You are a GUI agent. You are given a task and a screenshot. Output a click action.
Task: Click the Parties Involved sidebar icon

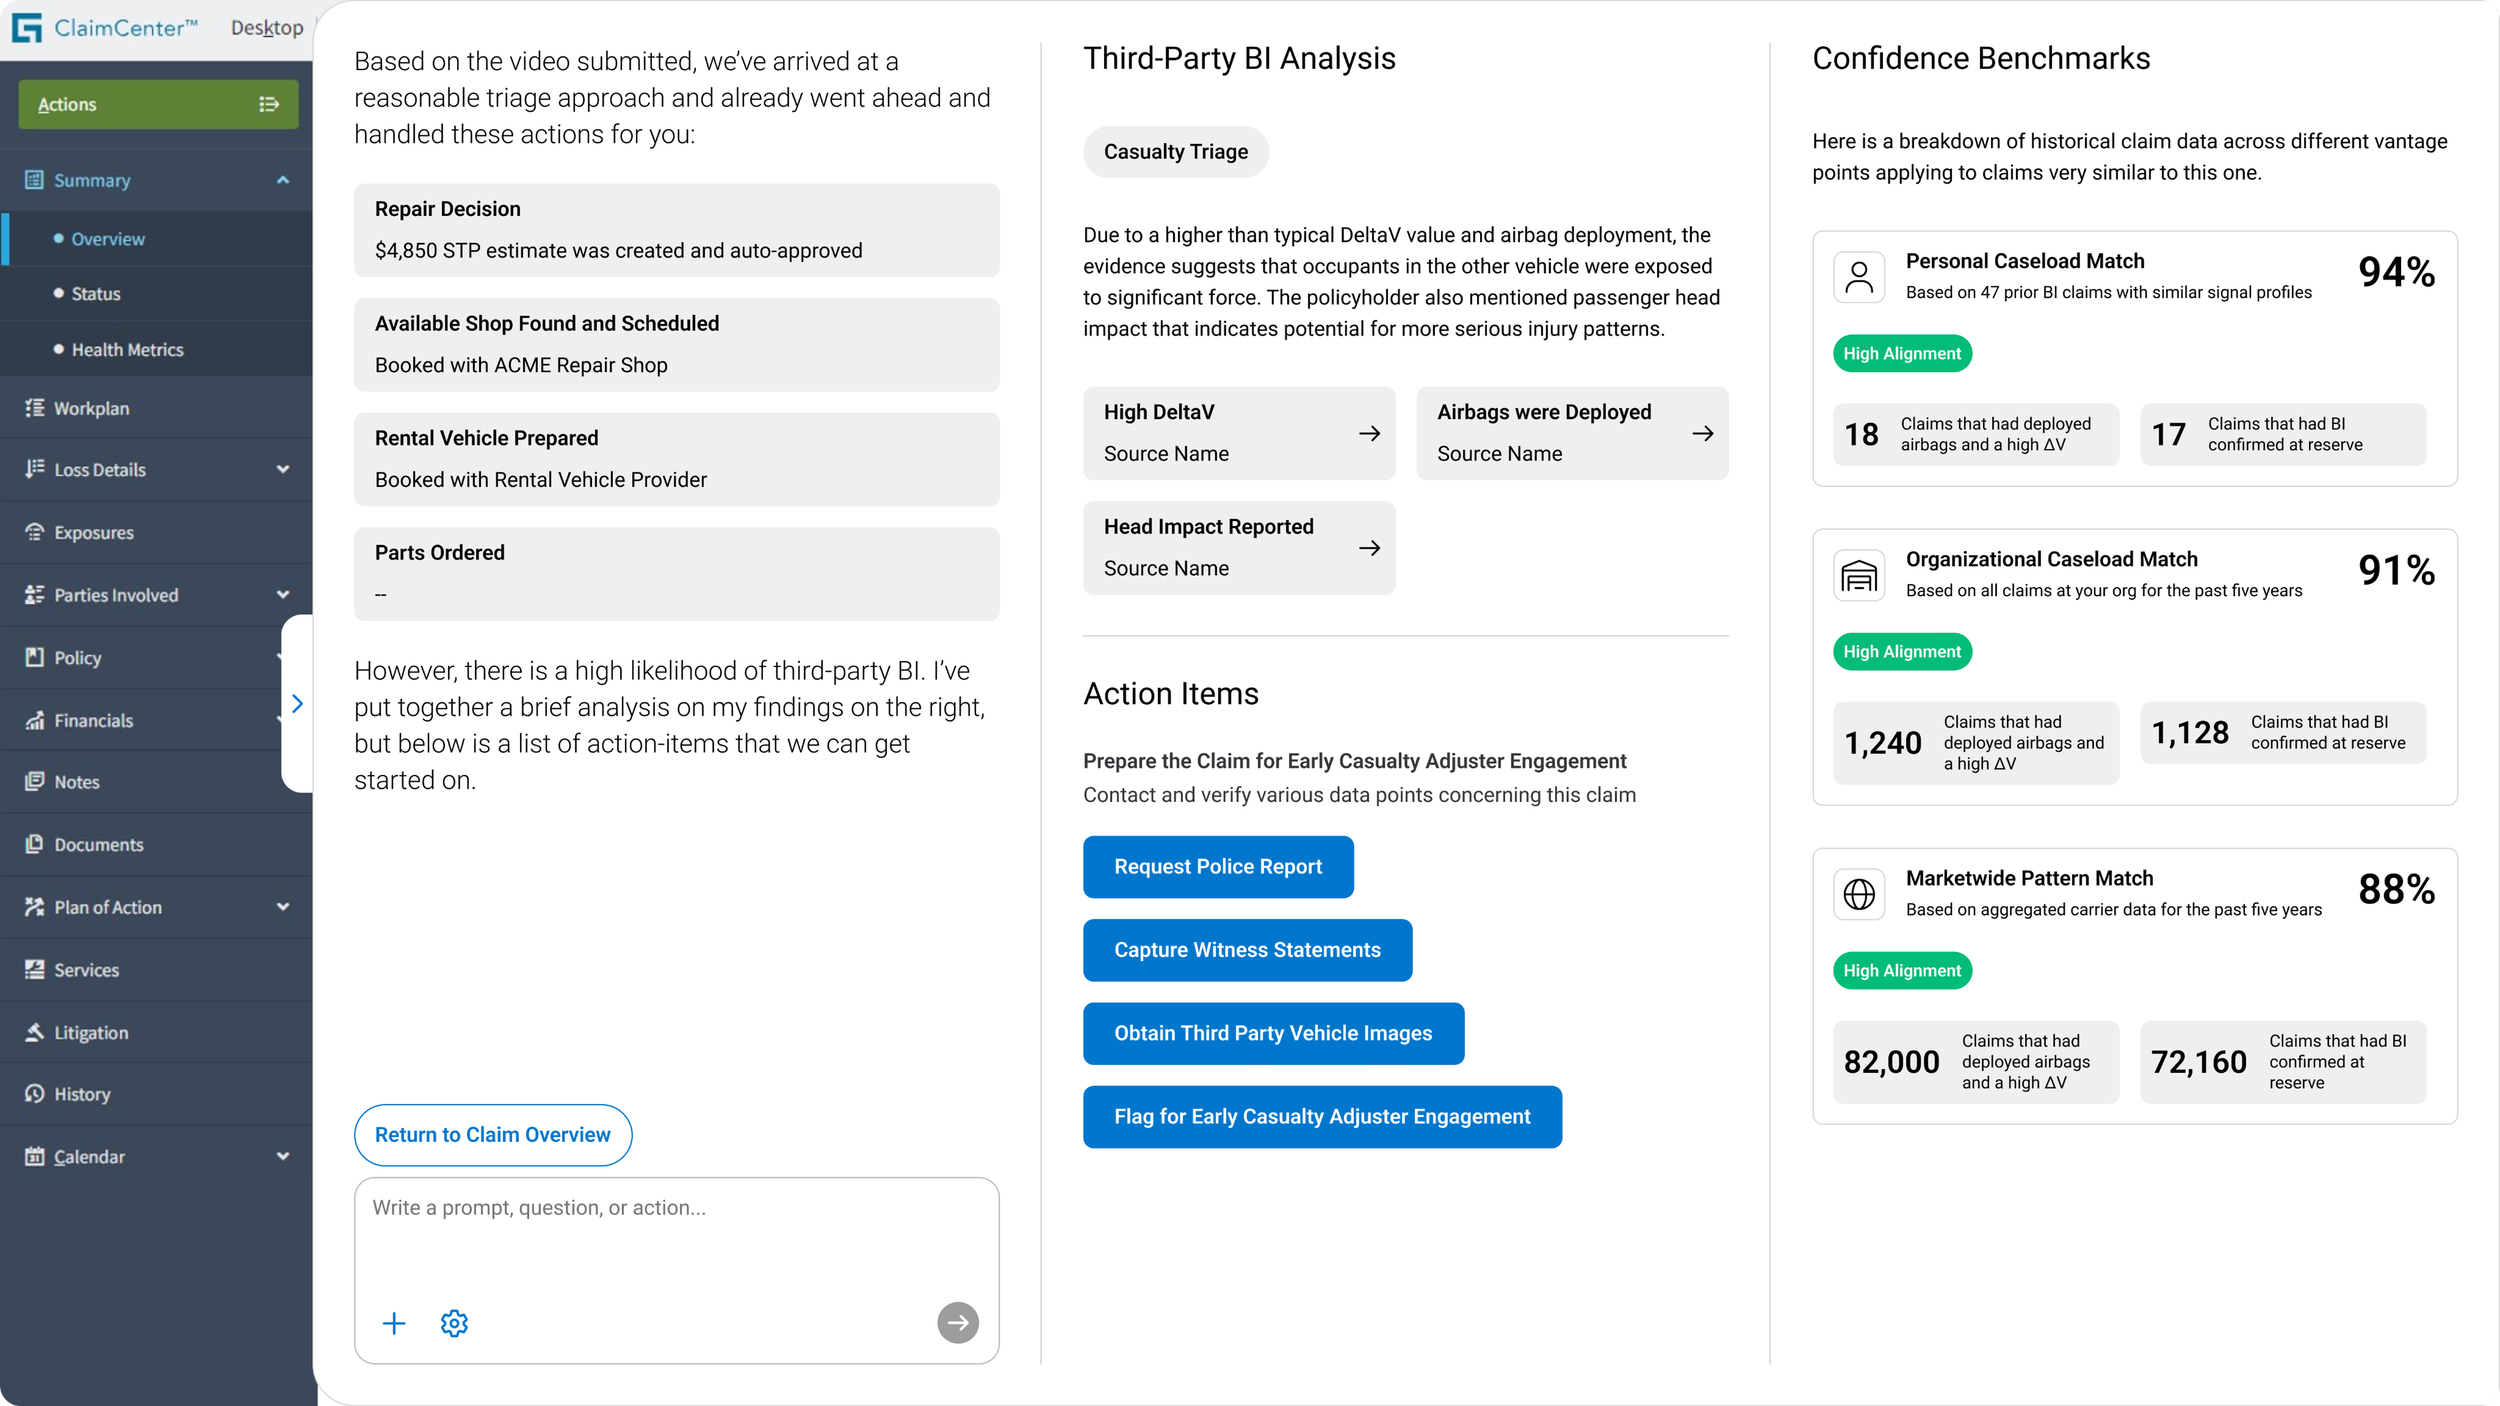click(x=34, y=595)
